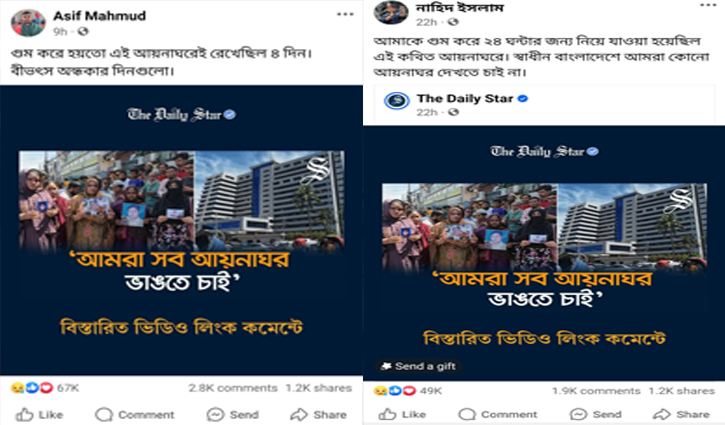View the 2.8K comments on the left post

[233, 388]
